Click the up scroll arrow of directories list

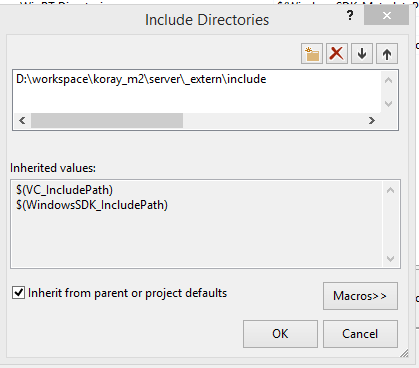click(389, 80)
